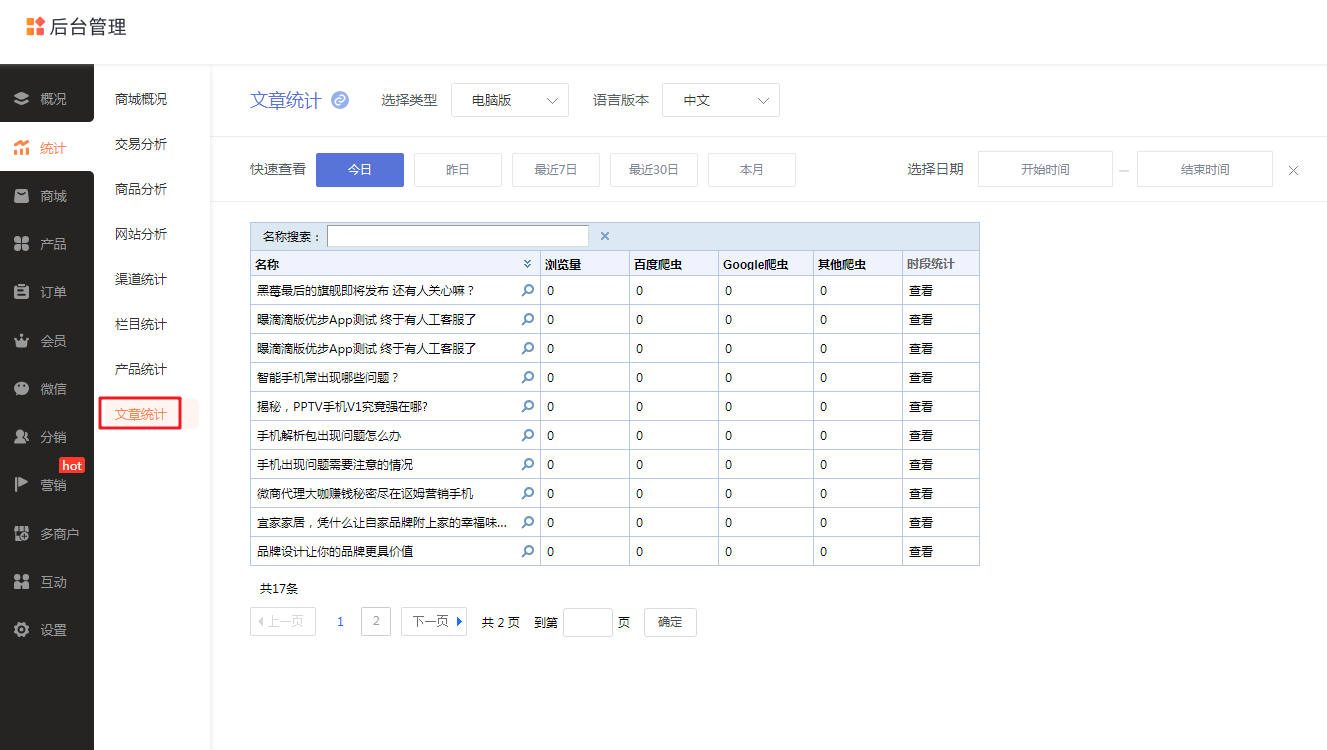
Task: Click 查看 for 品牌设计让你的品牌更具价值 row
Action: [921, 552]
